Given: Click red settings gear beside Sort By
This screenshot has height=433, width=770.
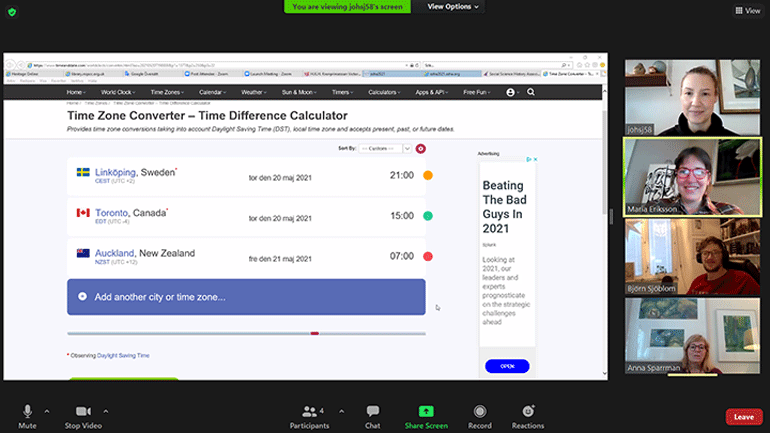Looking at the screenshot, I should (420, 149).
